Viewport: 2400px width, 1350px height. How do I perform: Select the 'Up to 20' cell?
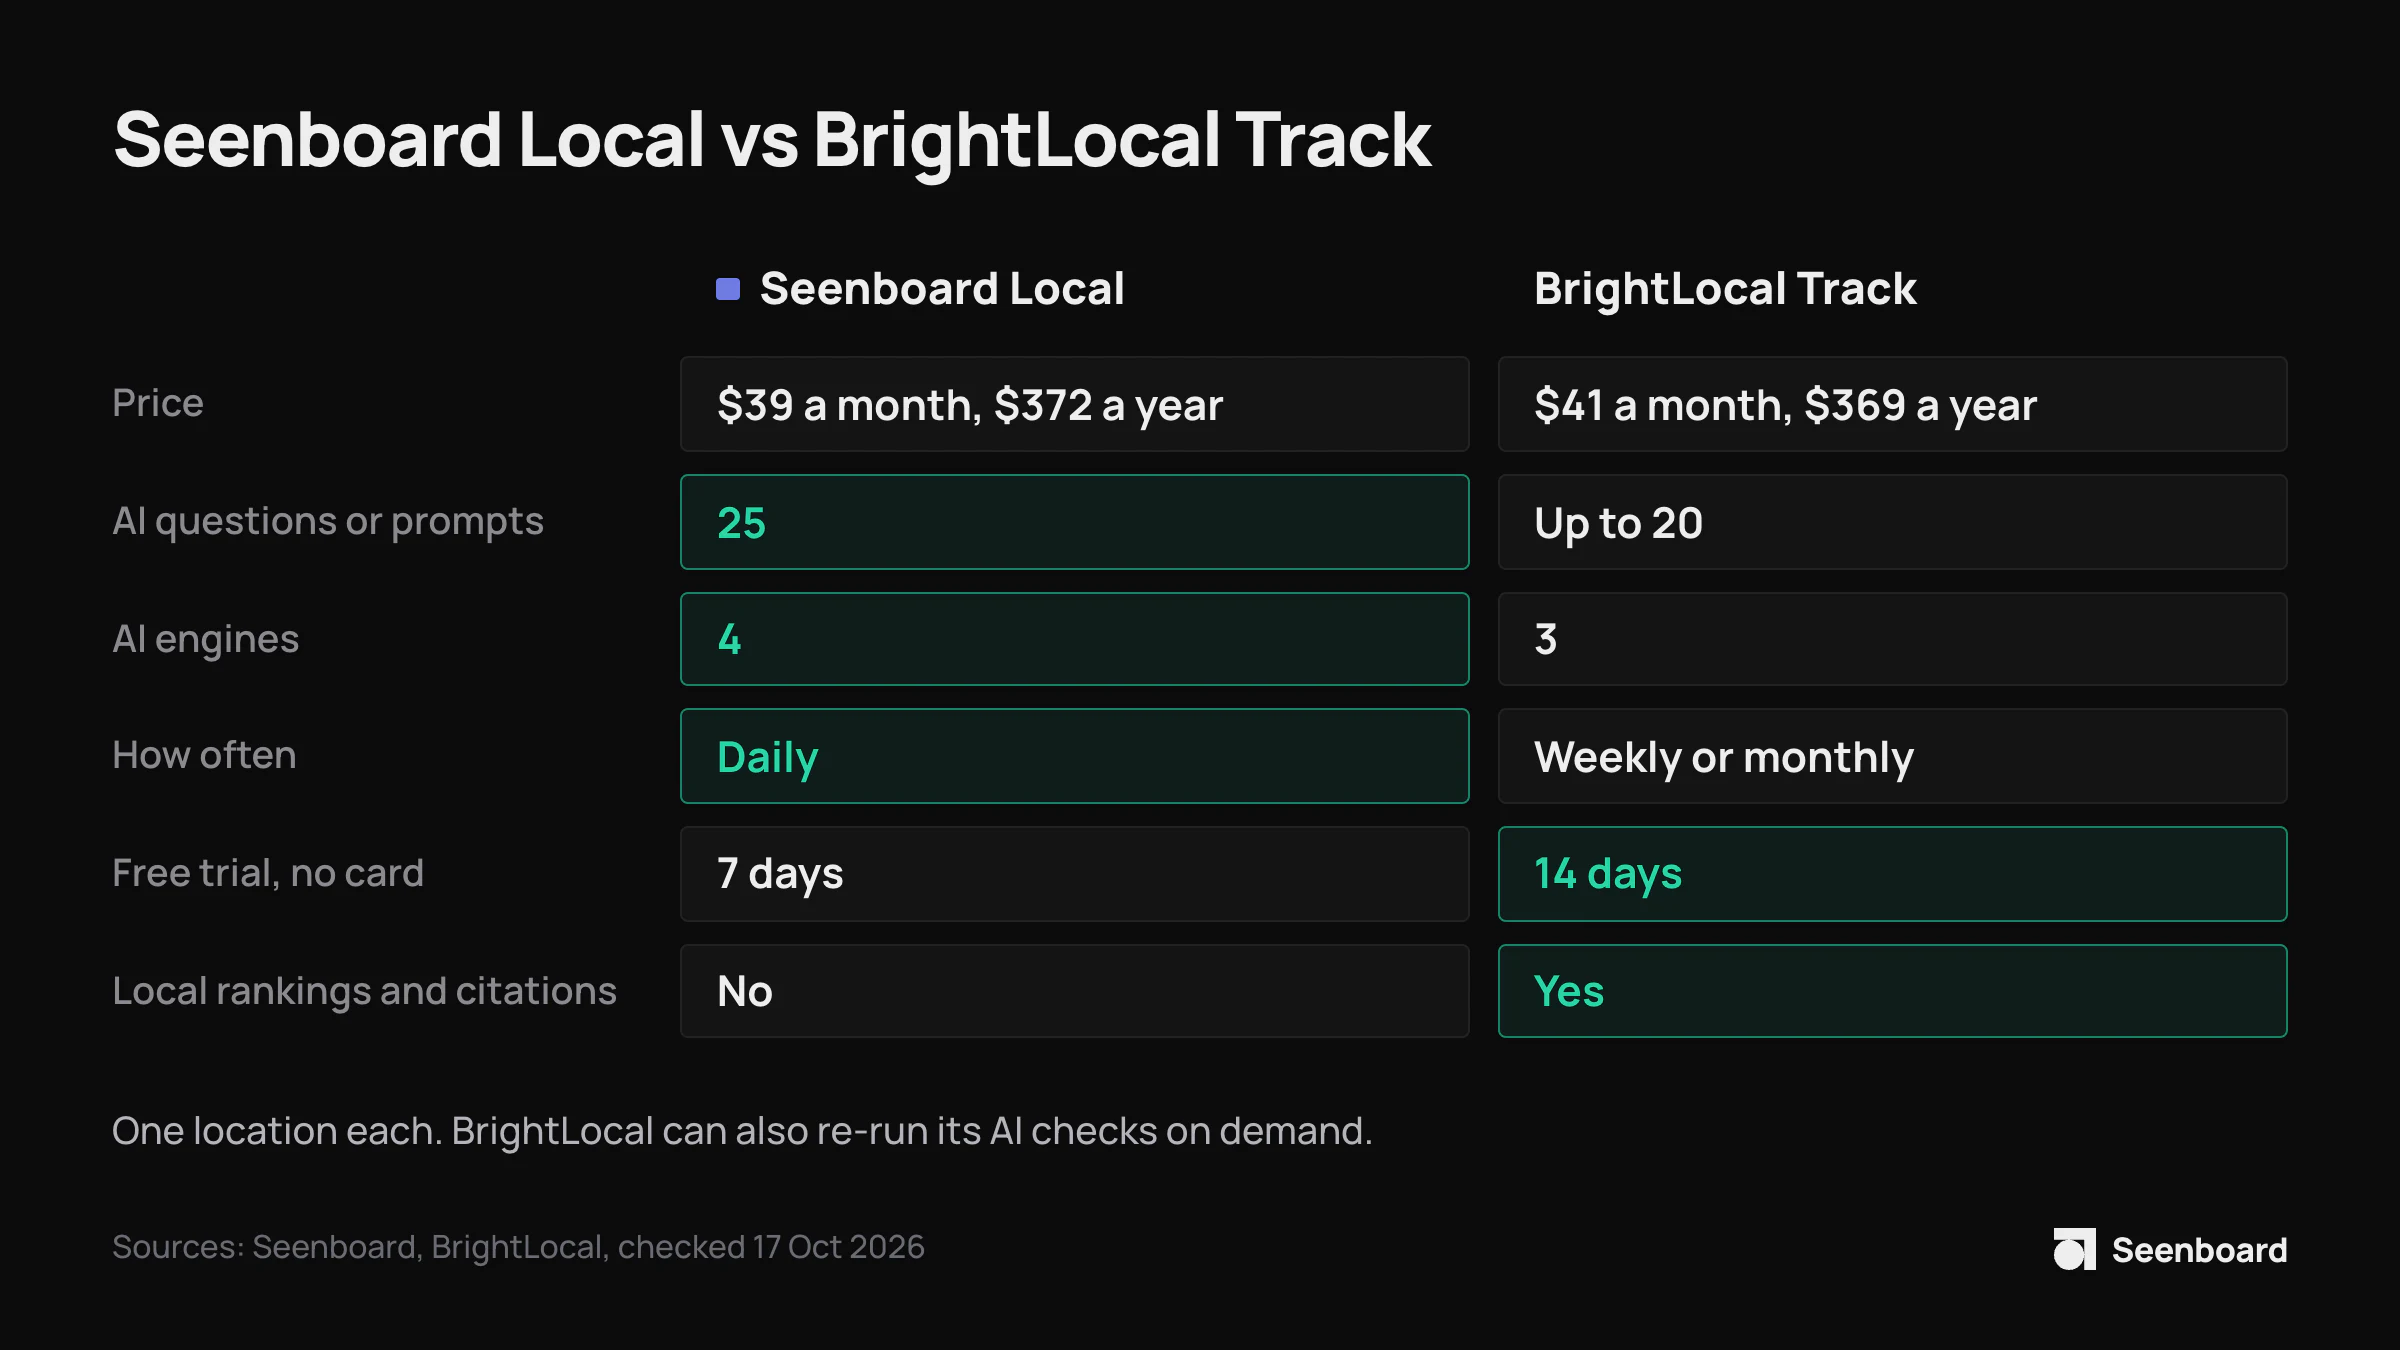[1892, 522]
